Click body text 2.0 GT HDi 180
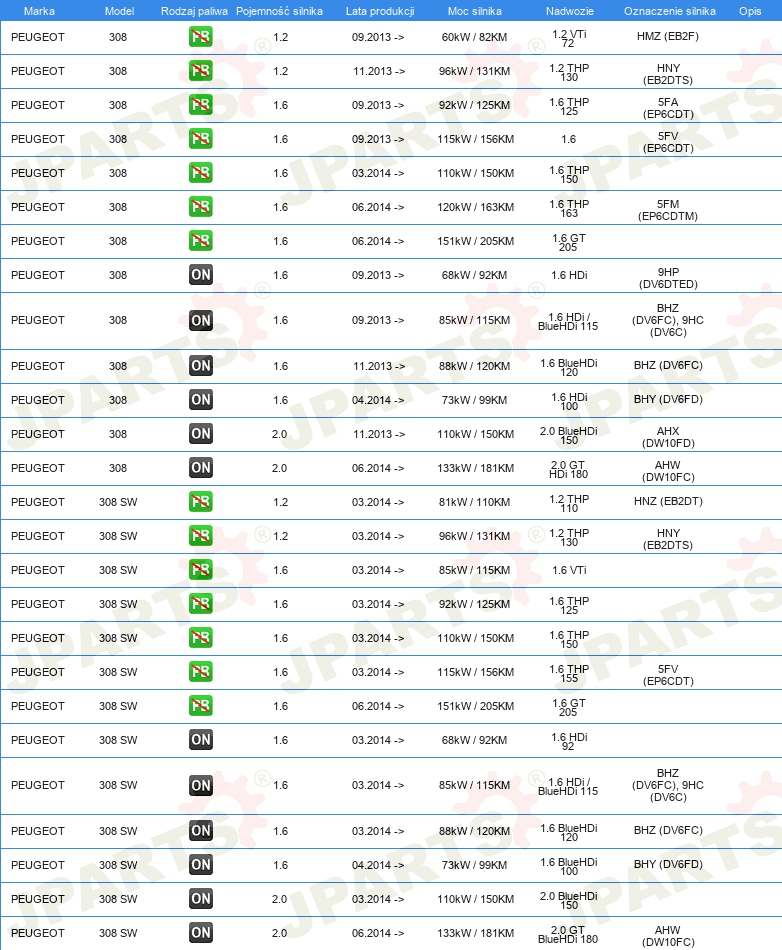Image resolution: width=782 pixels, height=950 pixels. tap(568, 470)
